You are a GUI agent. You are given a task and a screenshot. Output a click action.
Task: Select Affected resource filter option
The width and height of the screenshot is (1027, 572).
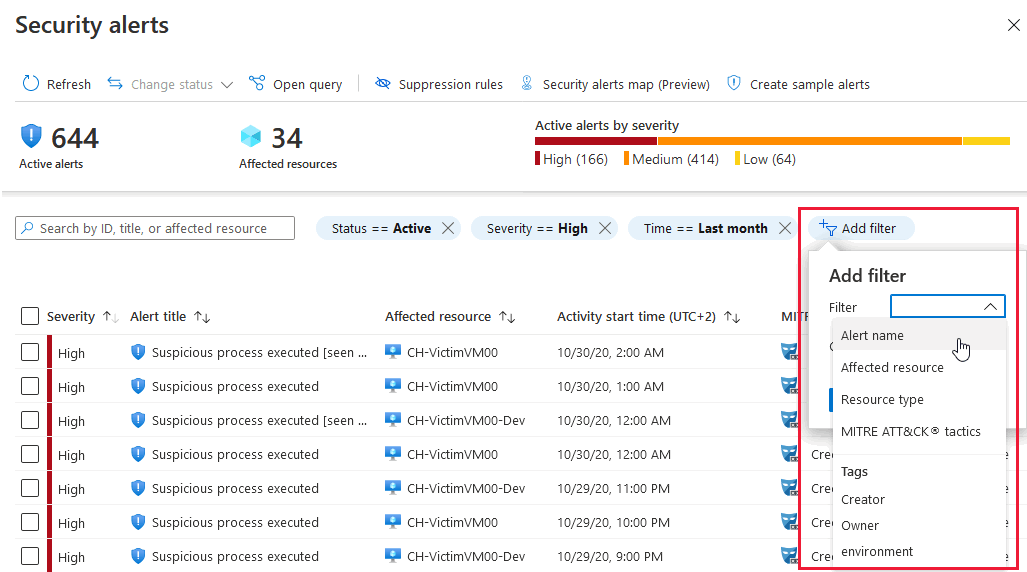click(x=918, y=368)
